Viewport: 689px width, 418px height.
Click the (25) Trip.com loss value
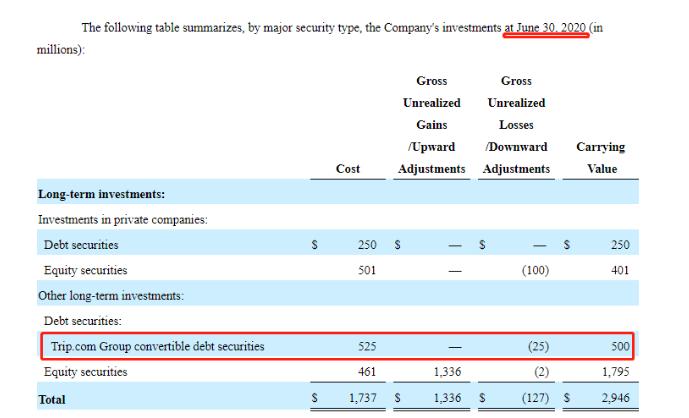pyautogui.click(x=538, y=346)
